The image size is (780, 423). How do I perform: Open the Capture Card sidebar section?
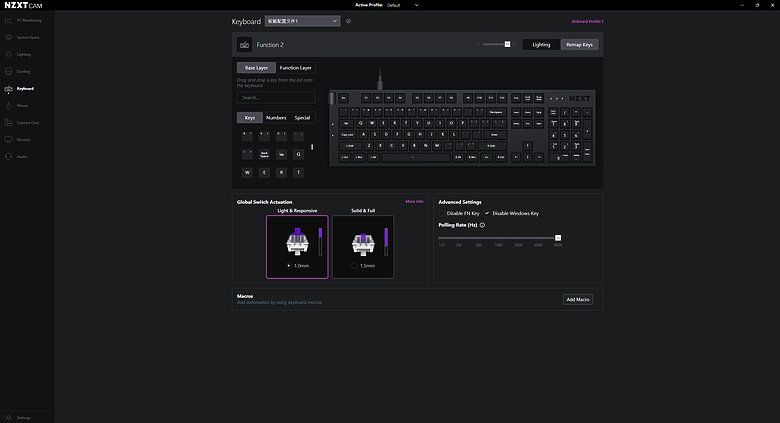click(22, 122)
